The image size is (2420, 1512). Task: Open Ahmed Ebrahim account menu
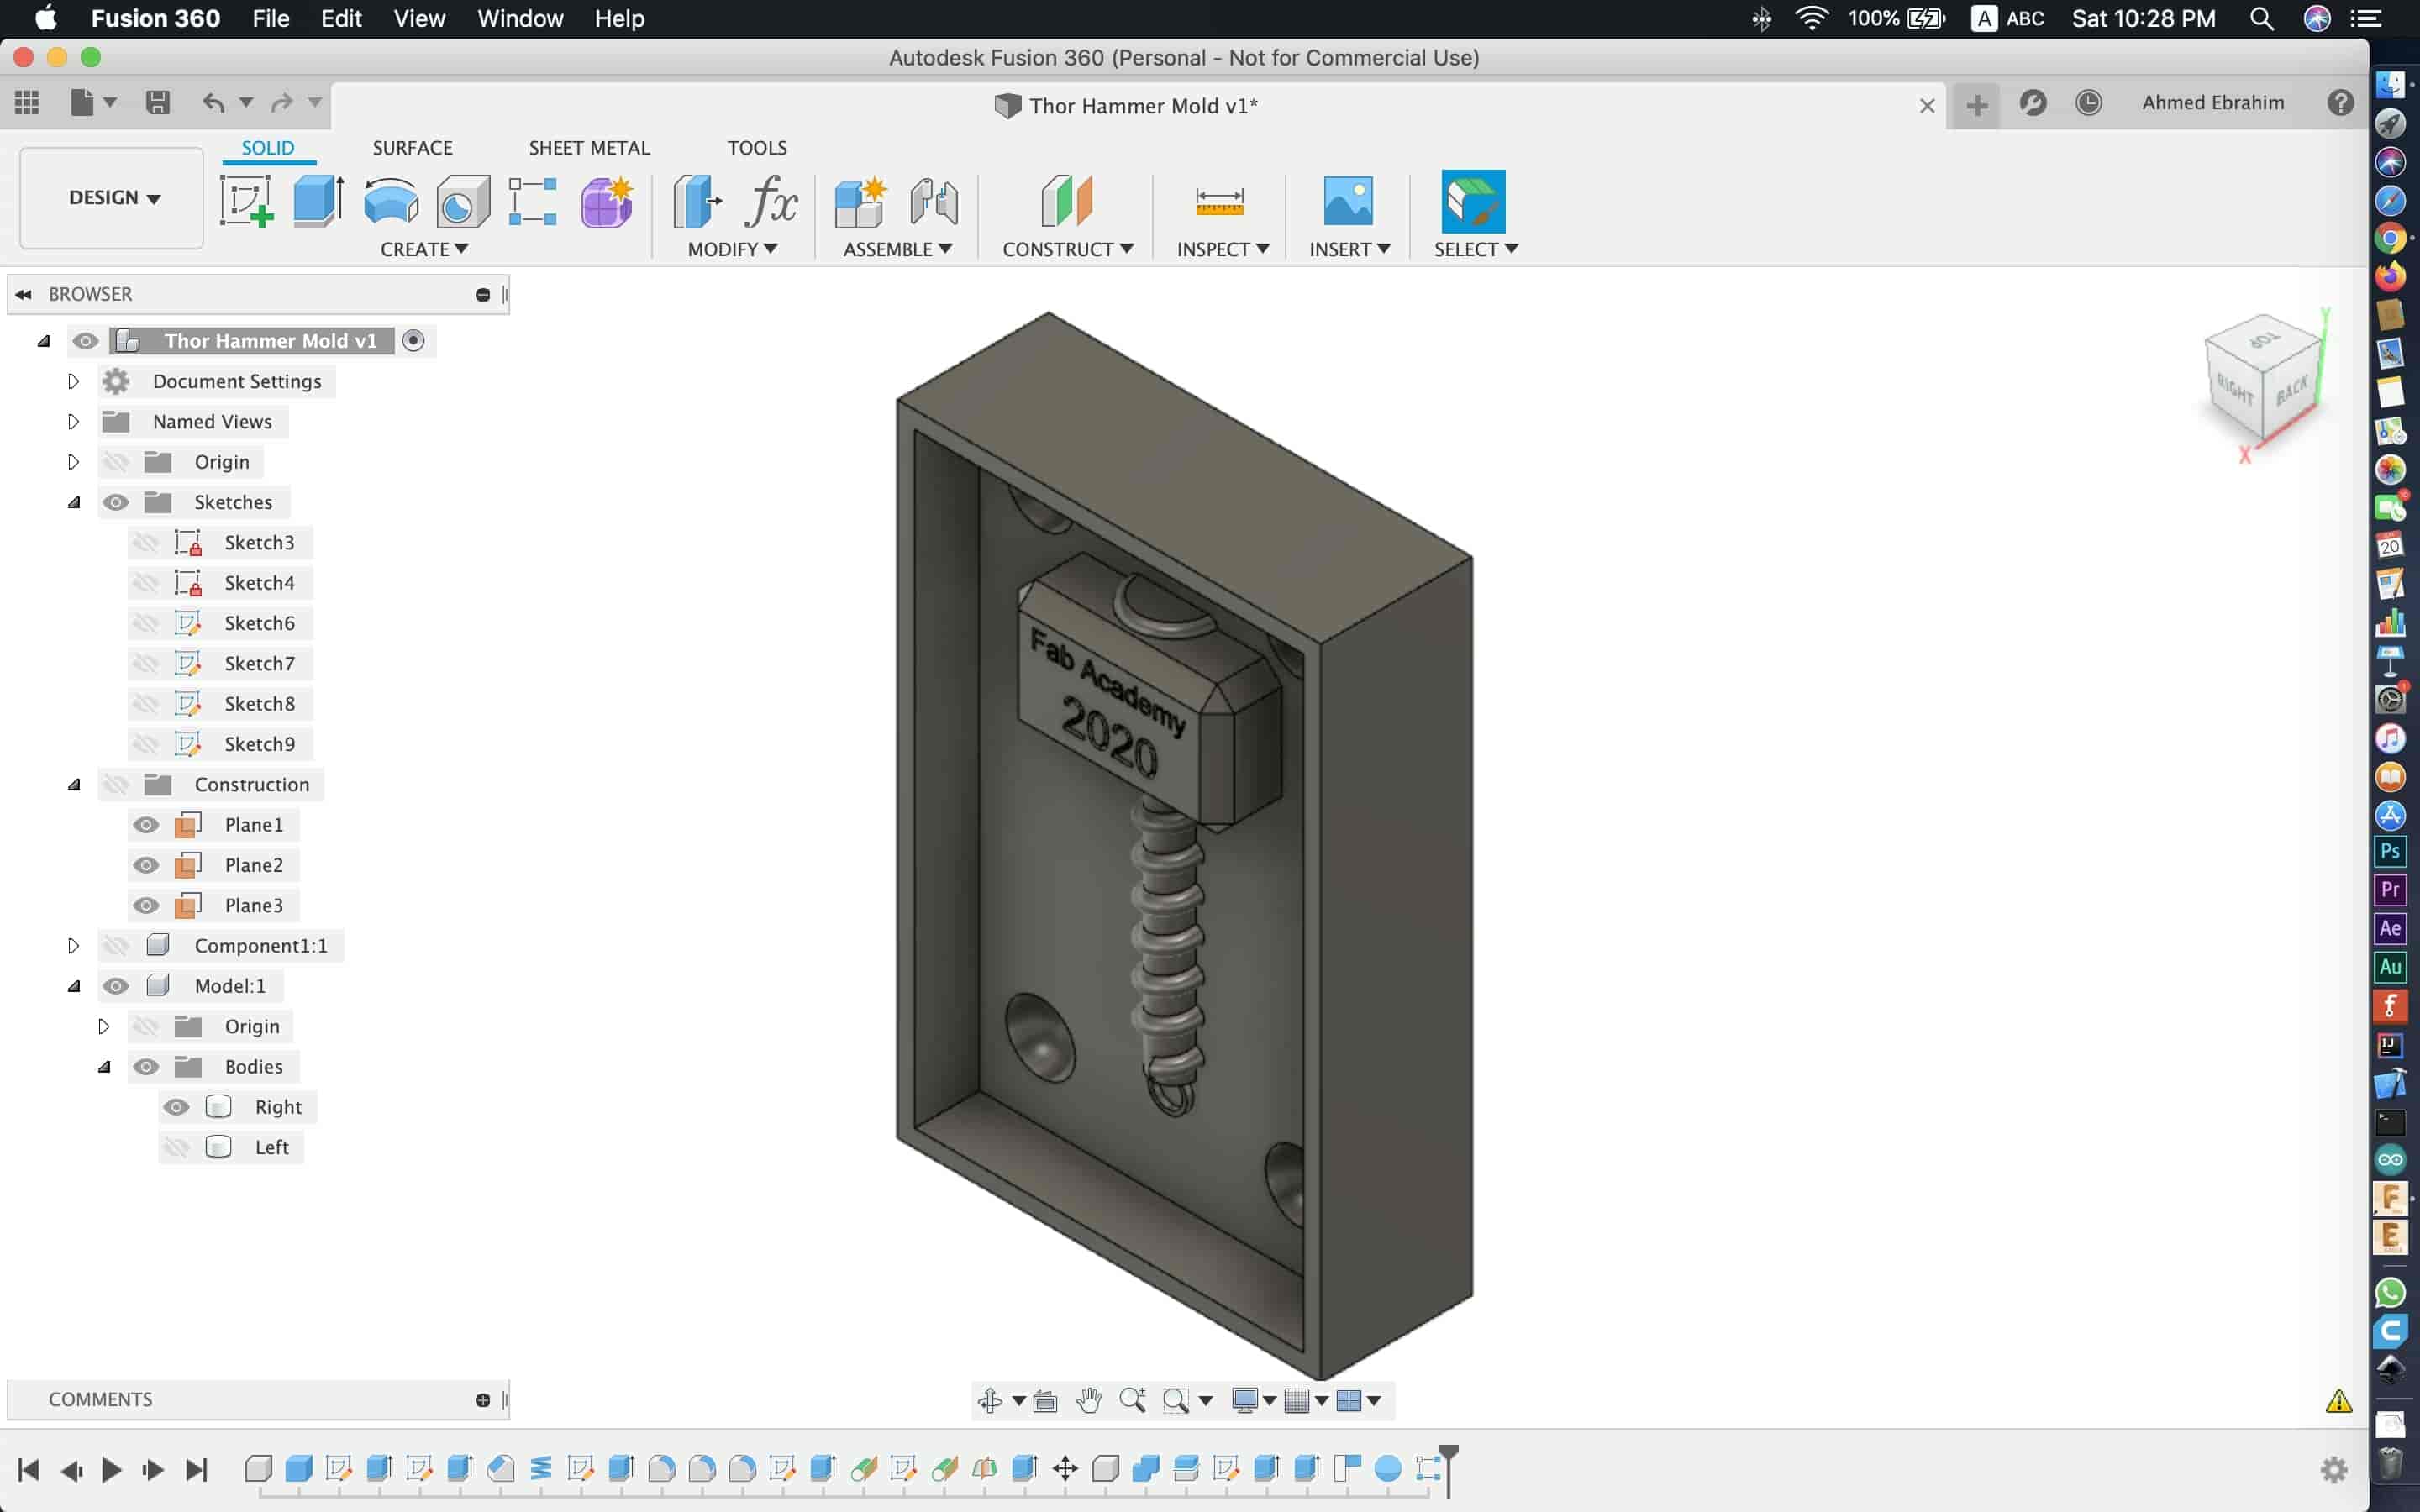pos(2213,103)
